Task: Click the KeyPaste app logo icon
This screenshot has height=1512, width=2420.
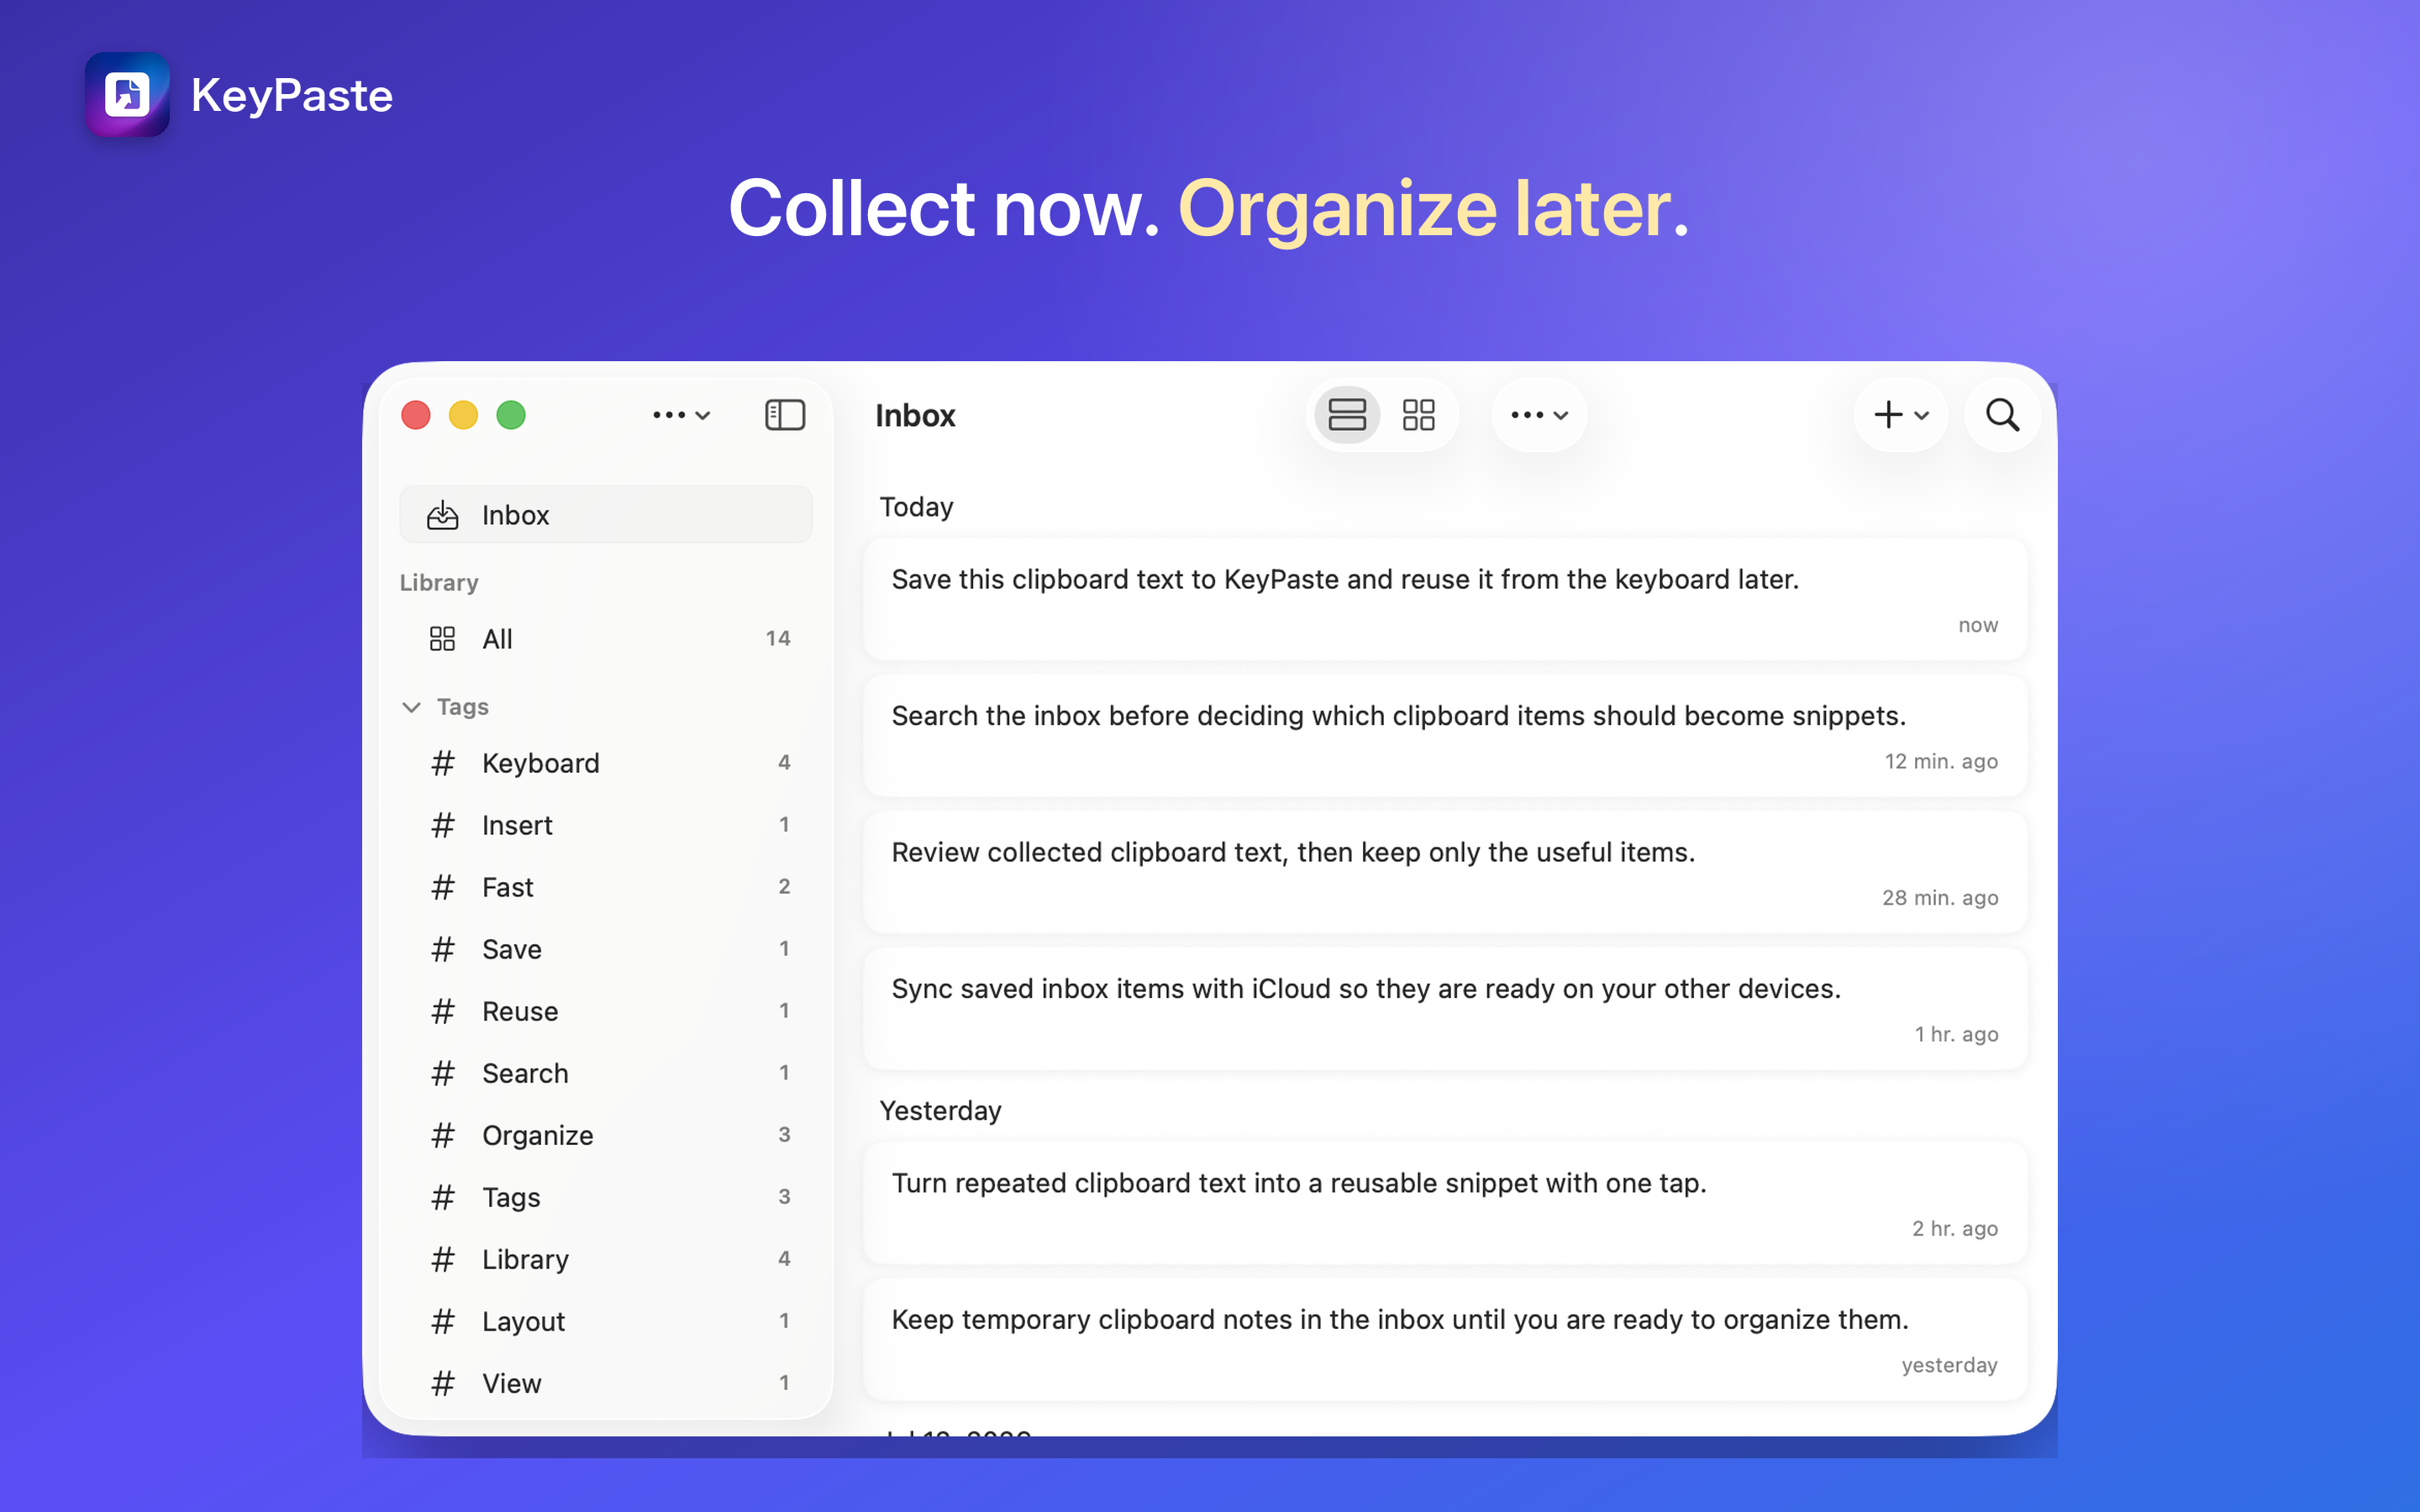Action: pos(127,95)
